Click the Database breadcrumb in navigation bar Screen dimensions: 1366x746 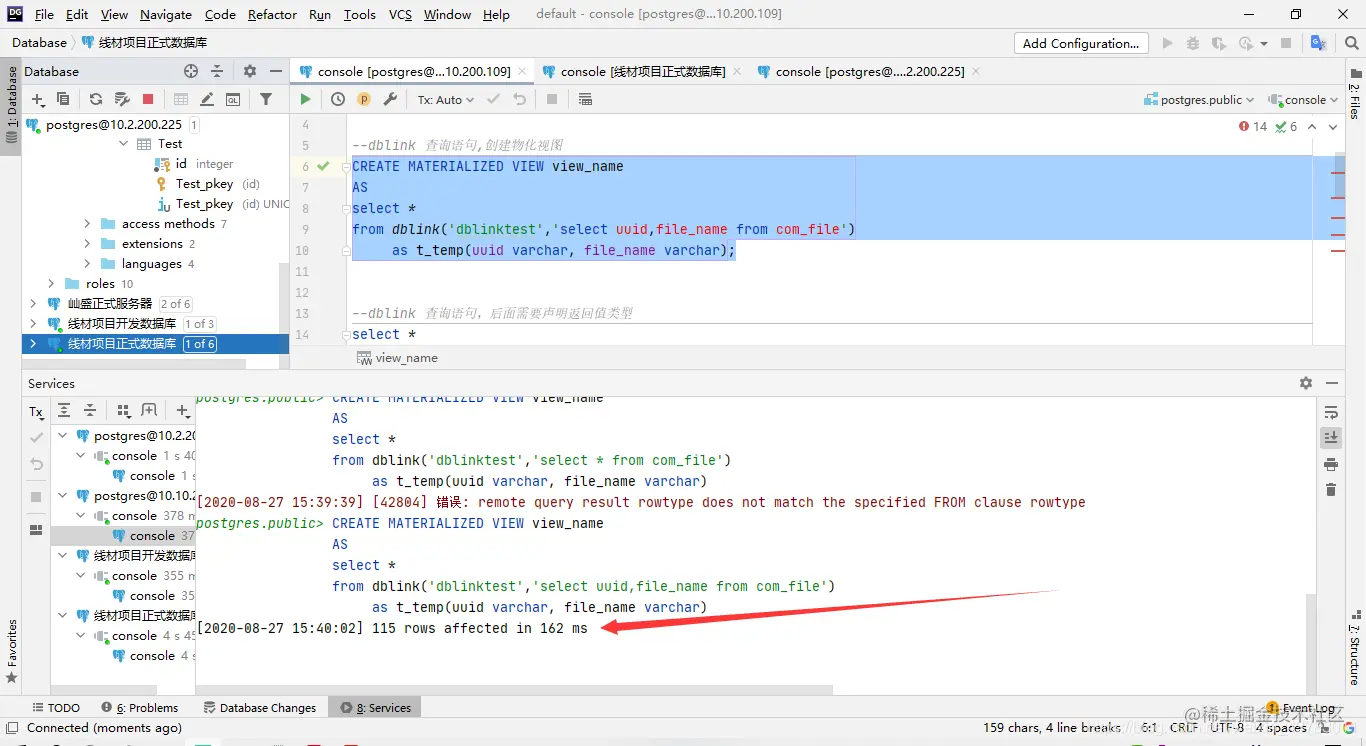point(39,43)
